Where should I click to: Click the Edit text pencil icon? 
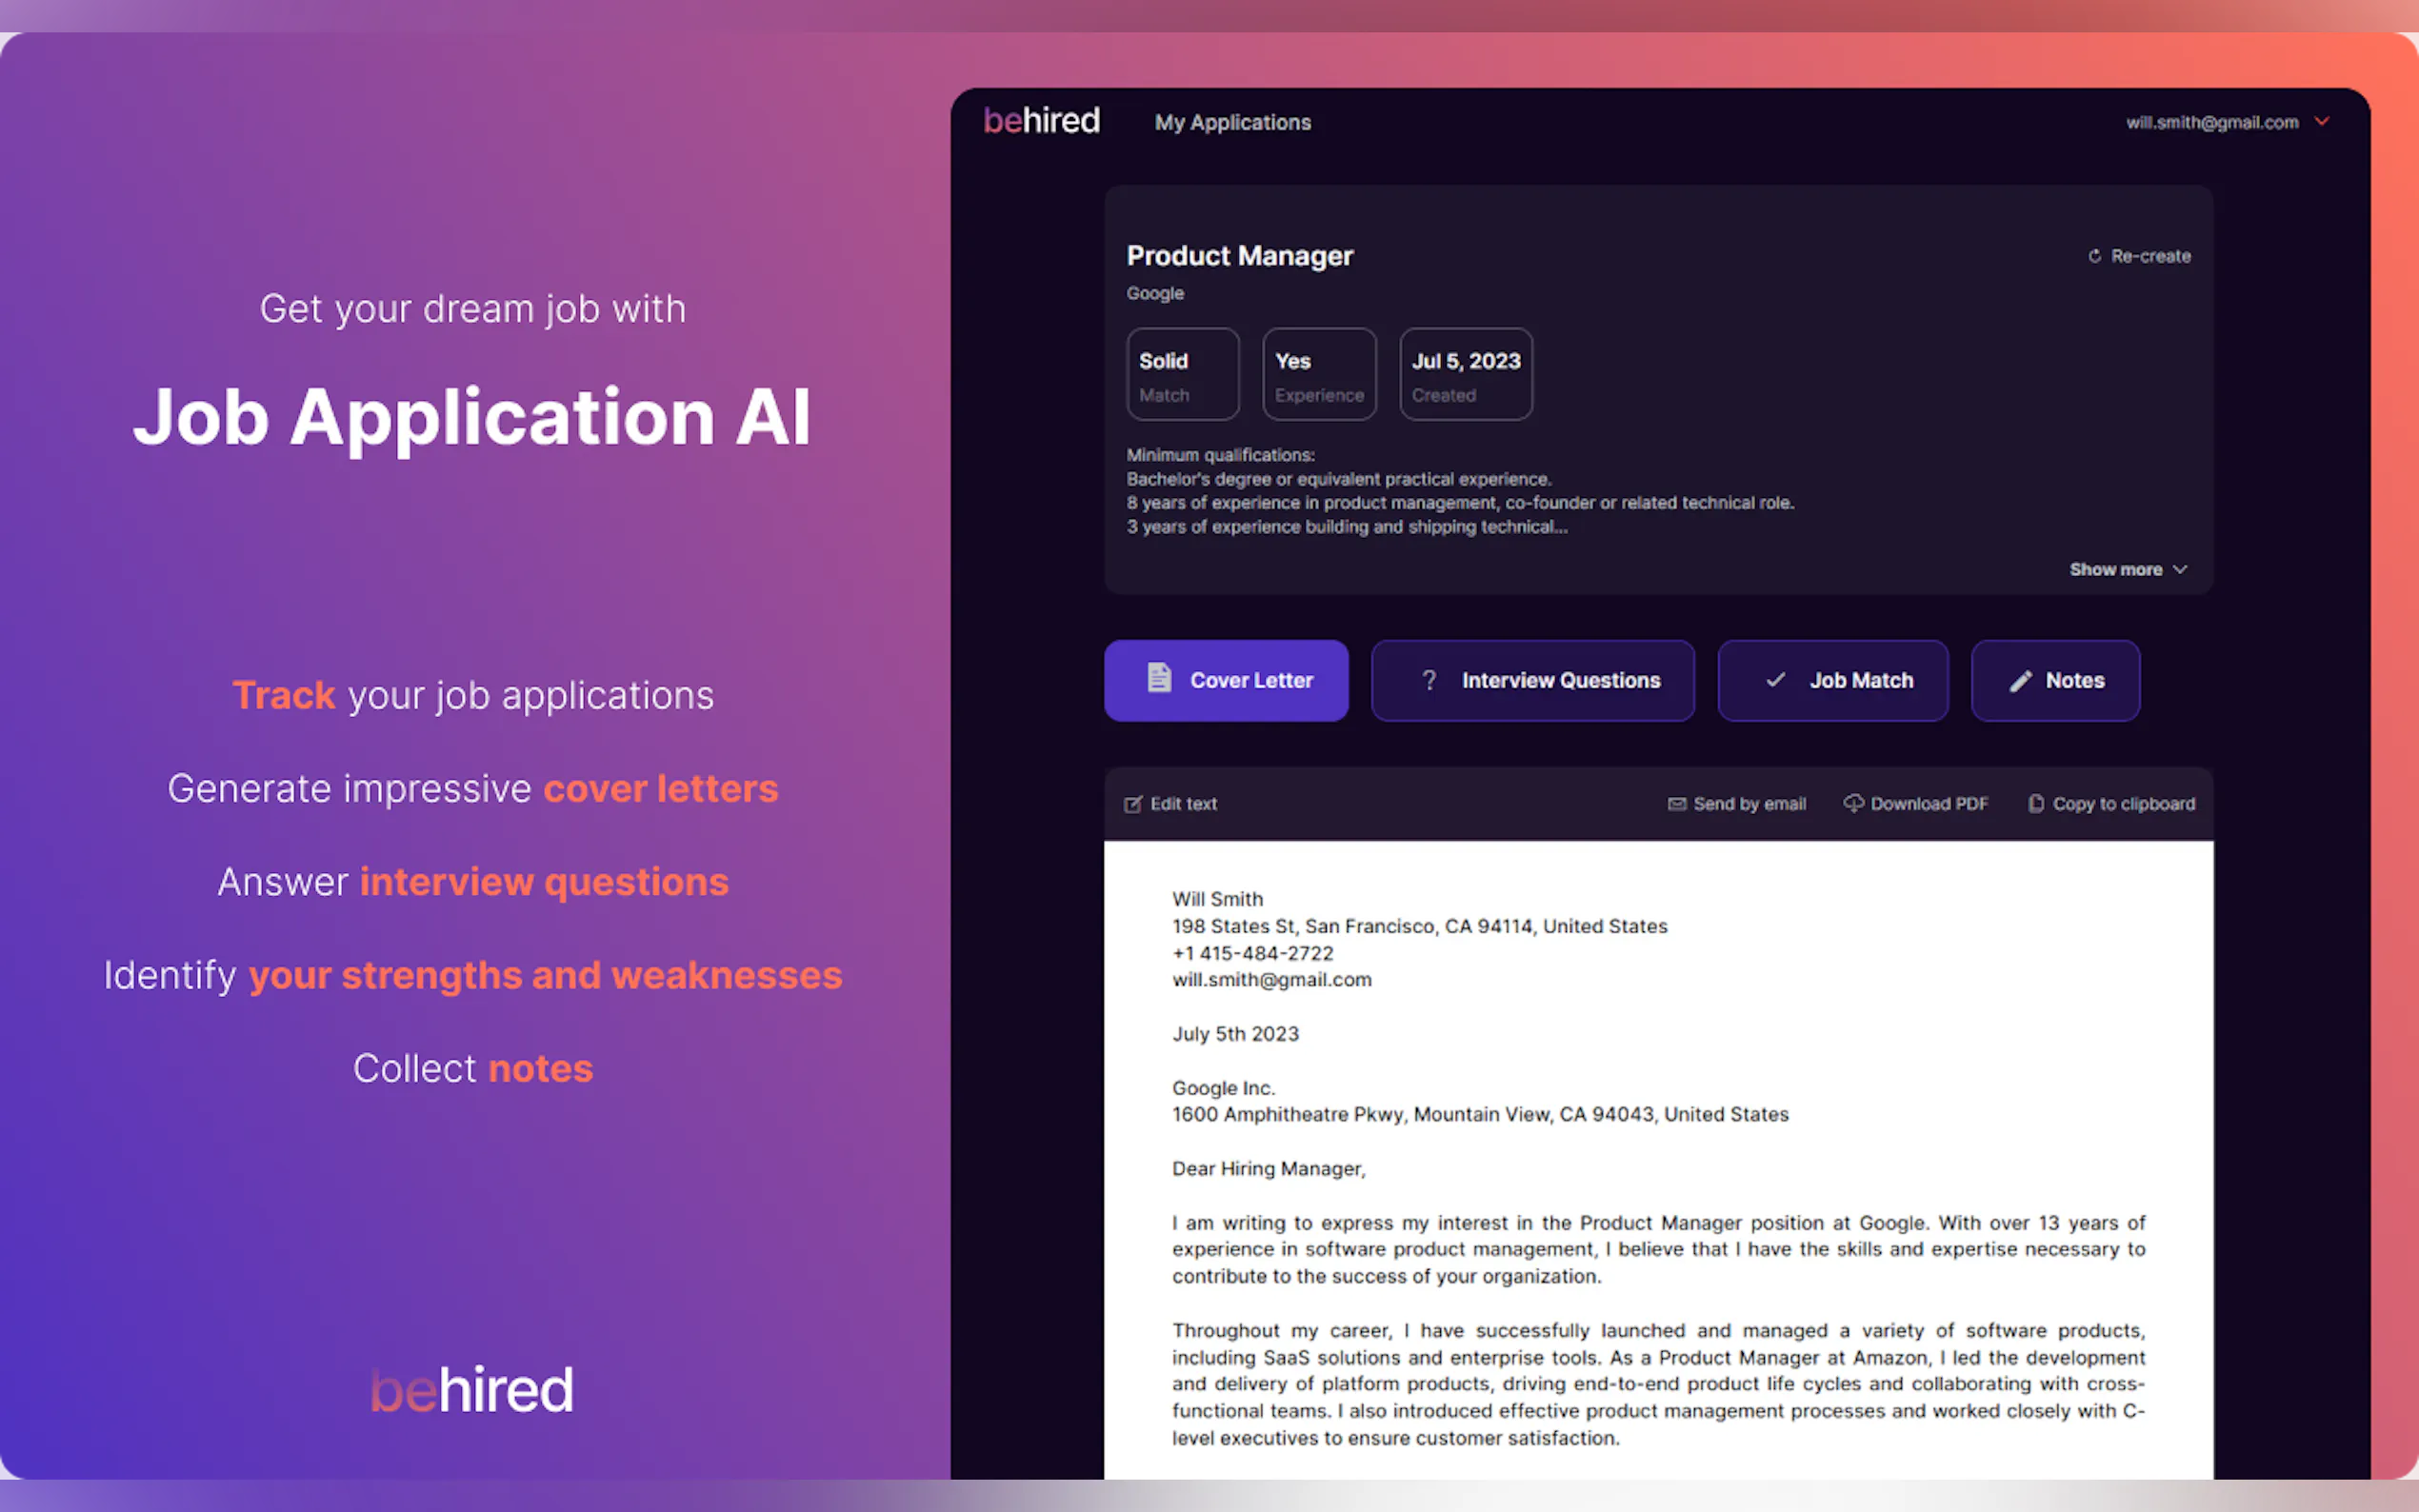[x=1132, y=804]
